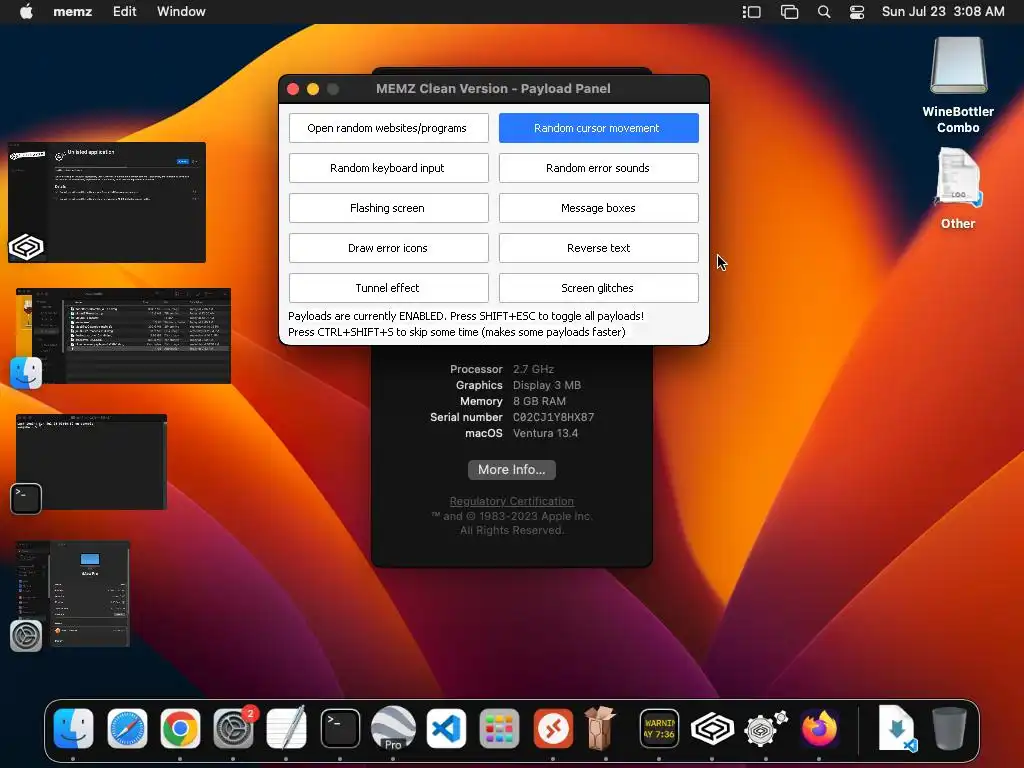This screenshot has width=1024, height=768.
Task: Toggle the Flashing screen payload
Action: (389, 208)
